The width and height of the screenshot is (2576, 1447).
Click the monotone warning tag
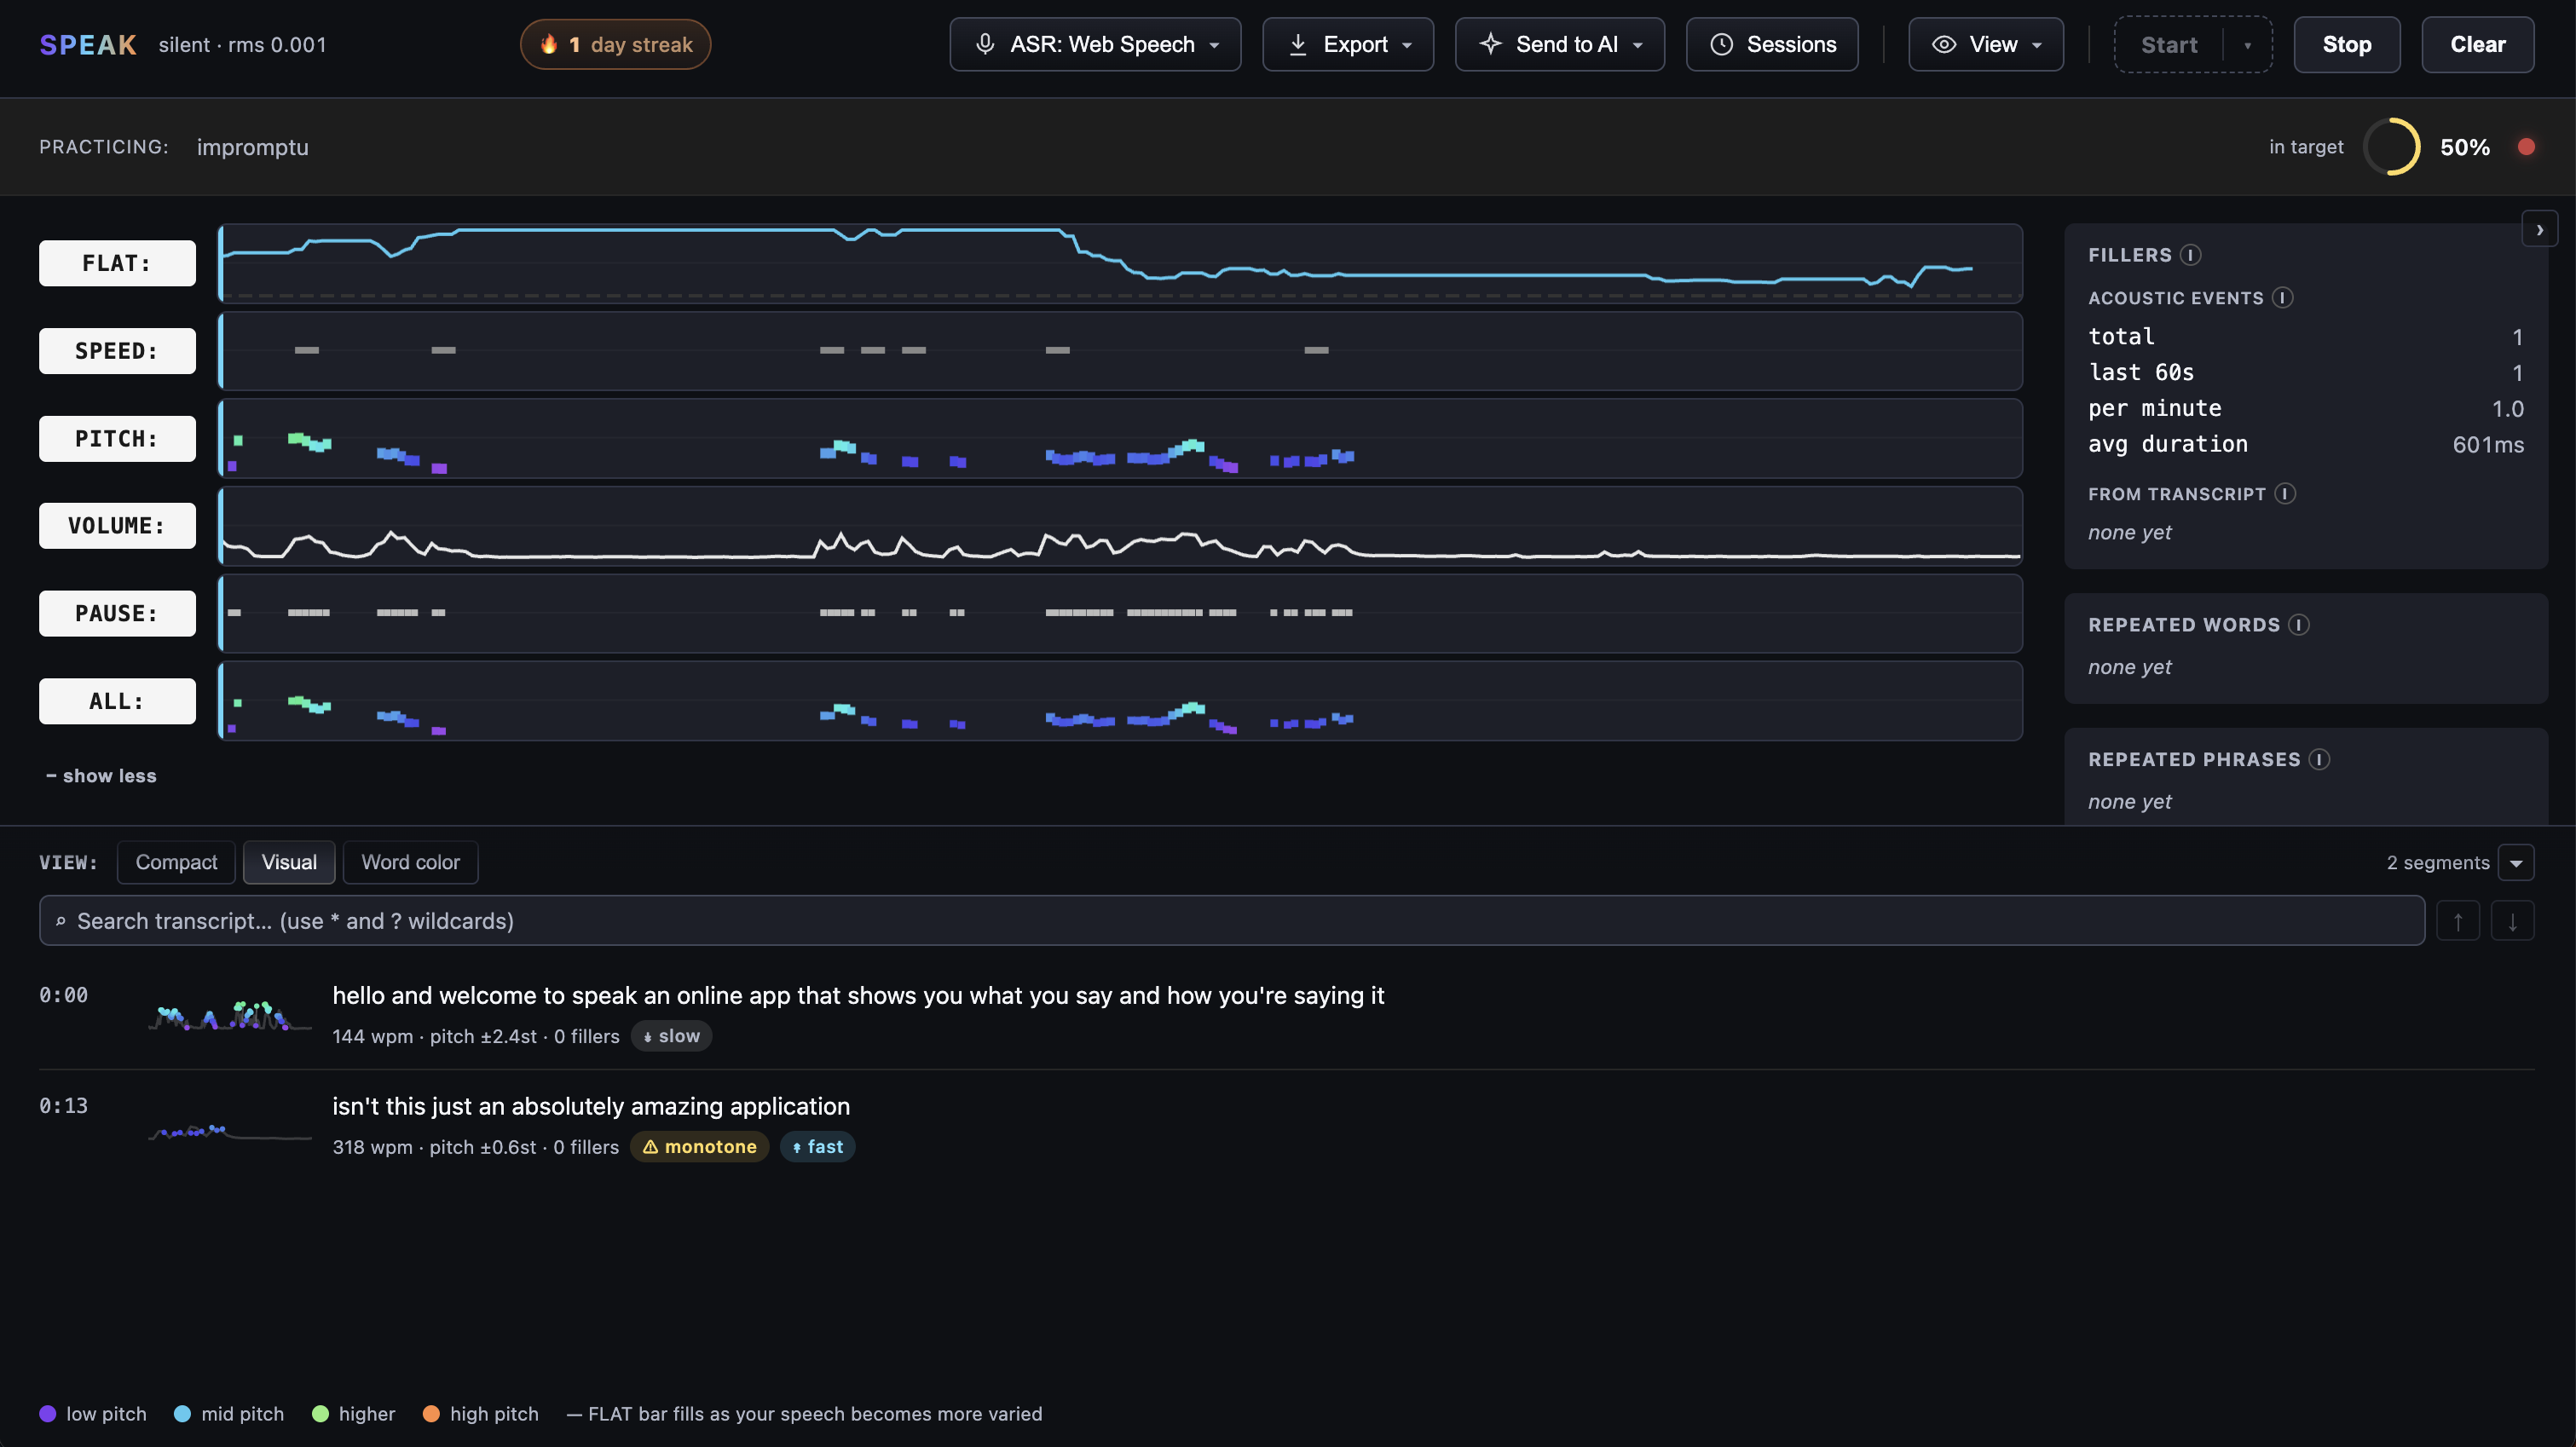click(699, 1147)
